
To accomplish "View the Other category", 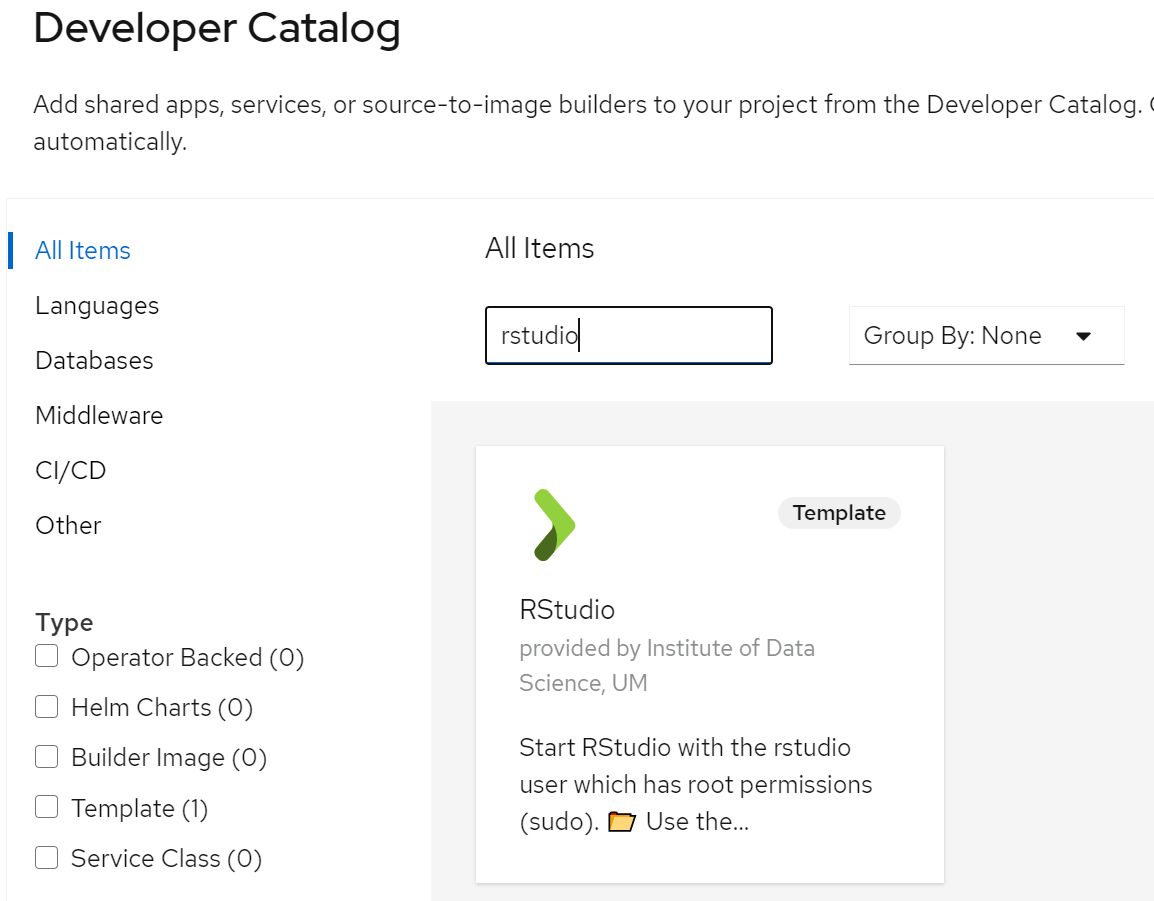I will coord(68,526).
